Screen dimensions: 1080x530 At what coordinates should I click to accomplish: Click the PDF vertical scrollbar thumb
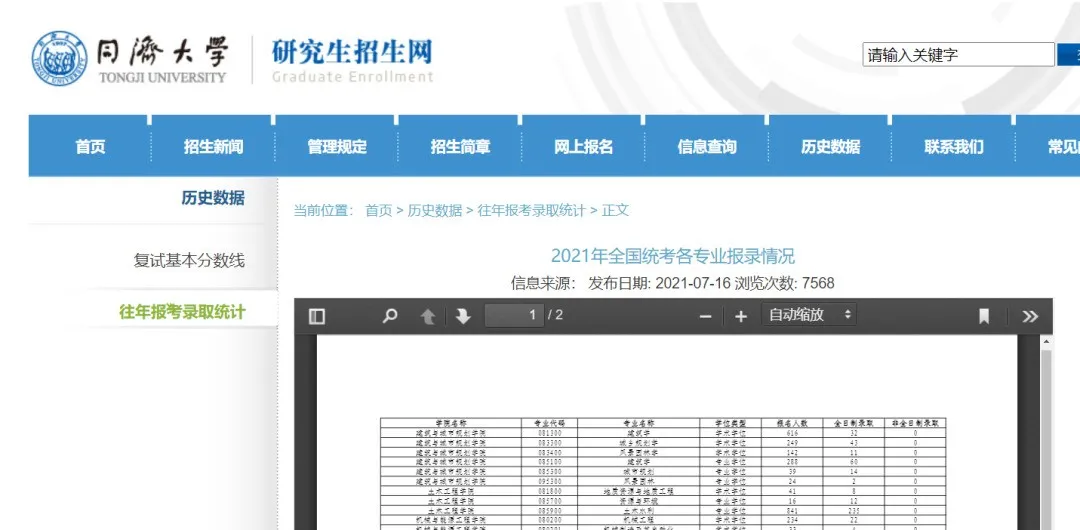point(1046,441)
